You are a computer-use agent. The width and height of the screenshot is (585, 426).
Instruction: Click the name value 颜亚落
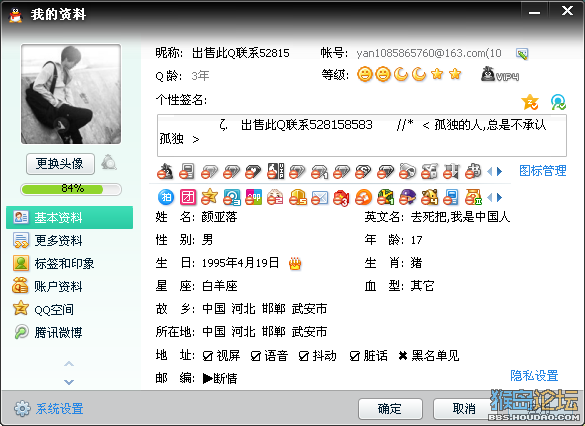[x=219, y=217]
